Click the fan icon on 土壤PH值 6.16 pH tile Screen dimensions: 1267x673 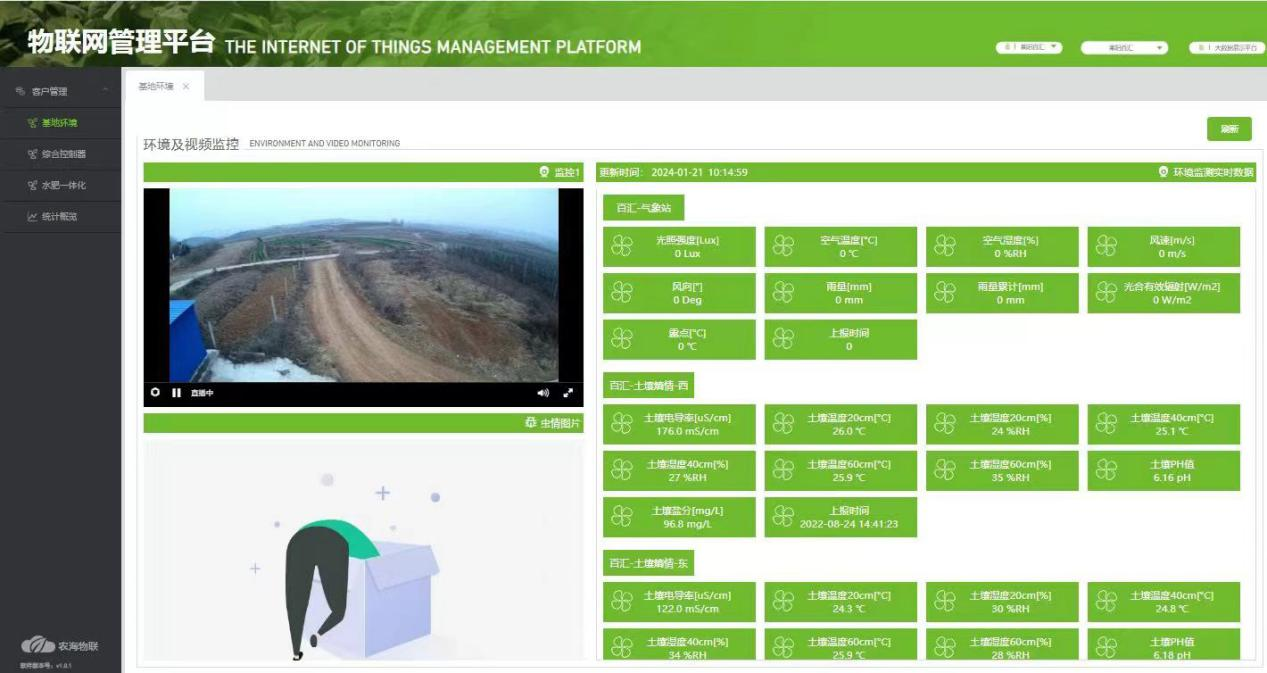[x=1105, y=470]
